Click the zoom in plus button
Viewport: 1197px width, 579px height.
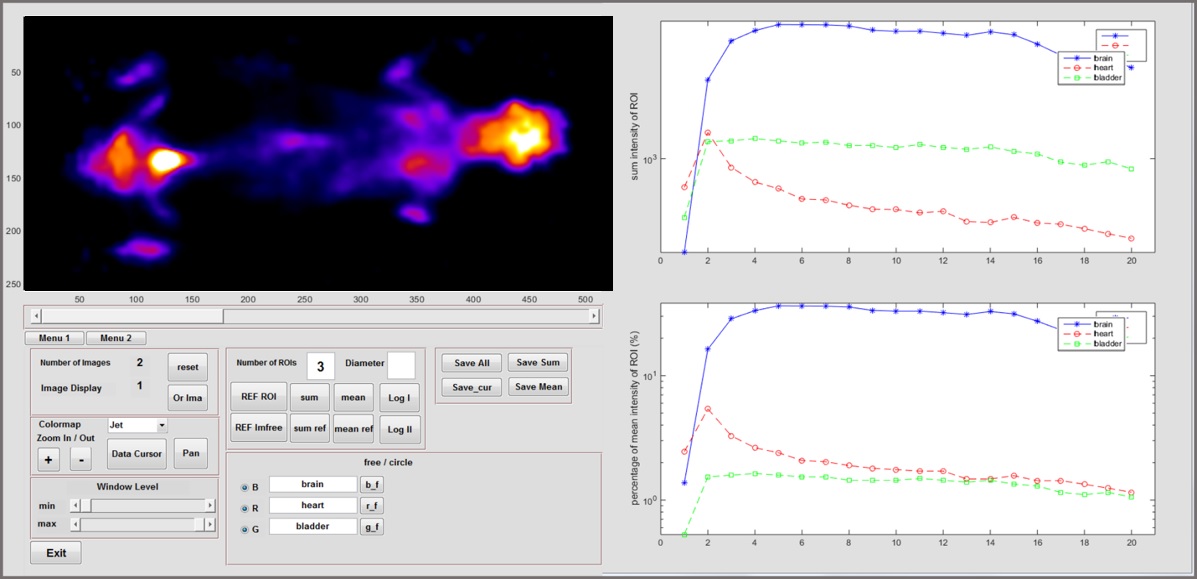coord(47,459)
